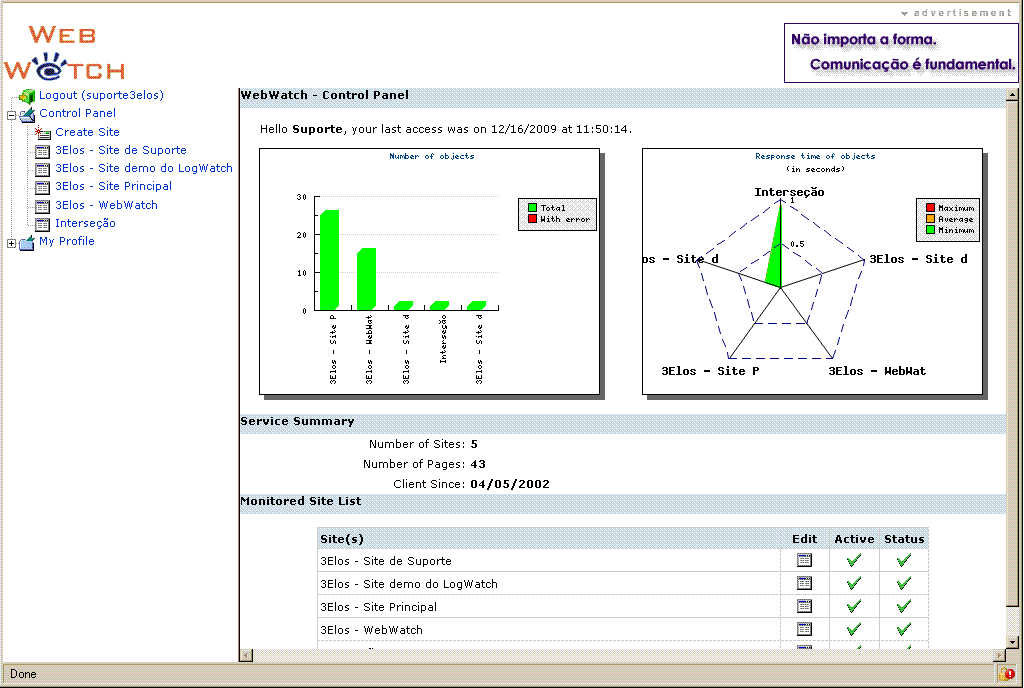This screenshot has width=1024, height=688.
Task: Select 3Elos - Site de Suporte in sidebar
Action: point(120,150)
